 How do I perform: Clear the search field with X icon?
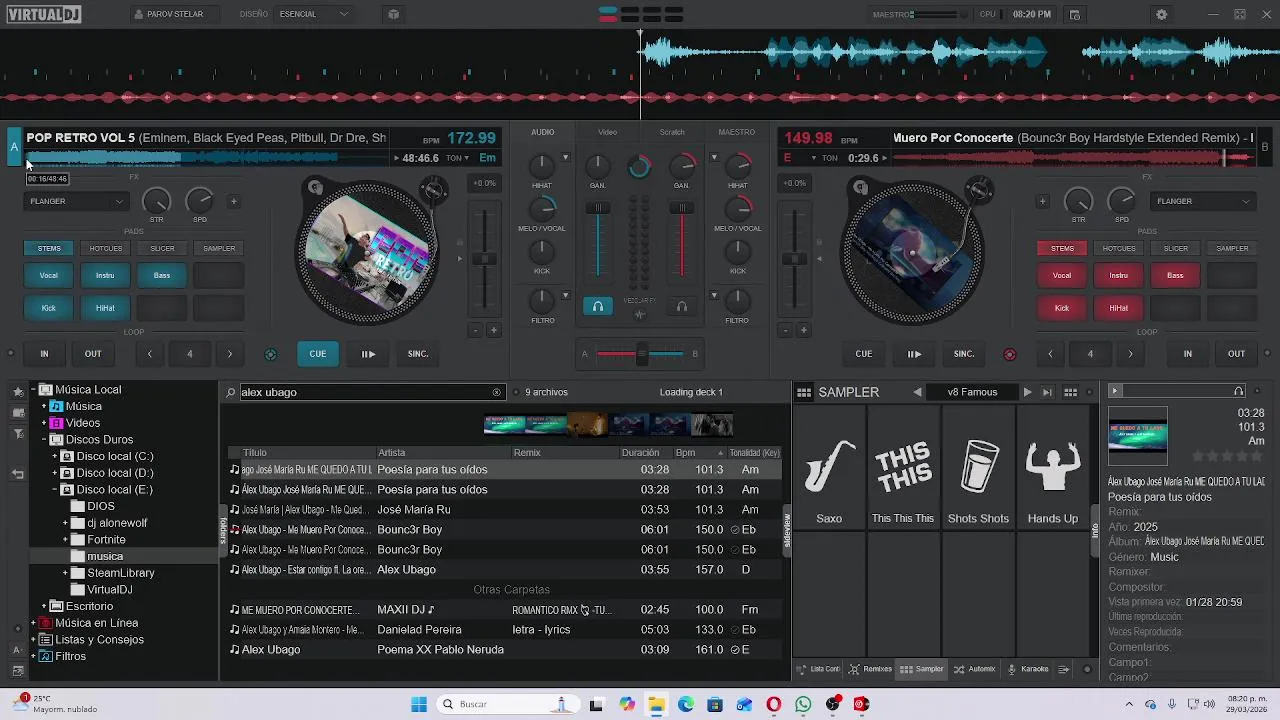click(x=496, y=392)
